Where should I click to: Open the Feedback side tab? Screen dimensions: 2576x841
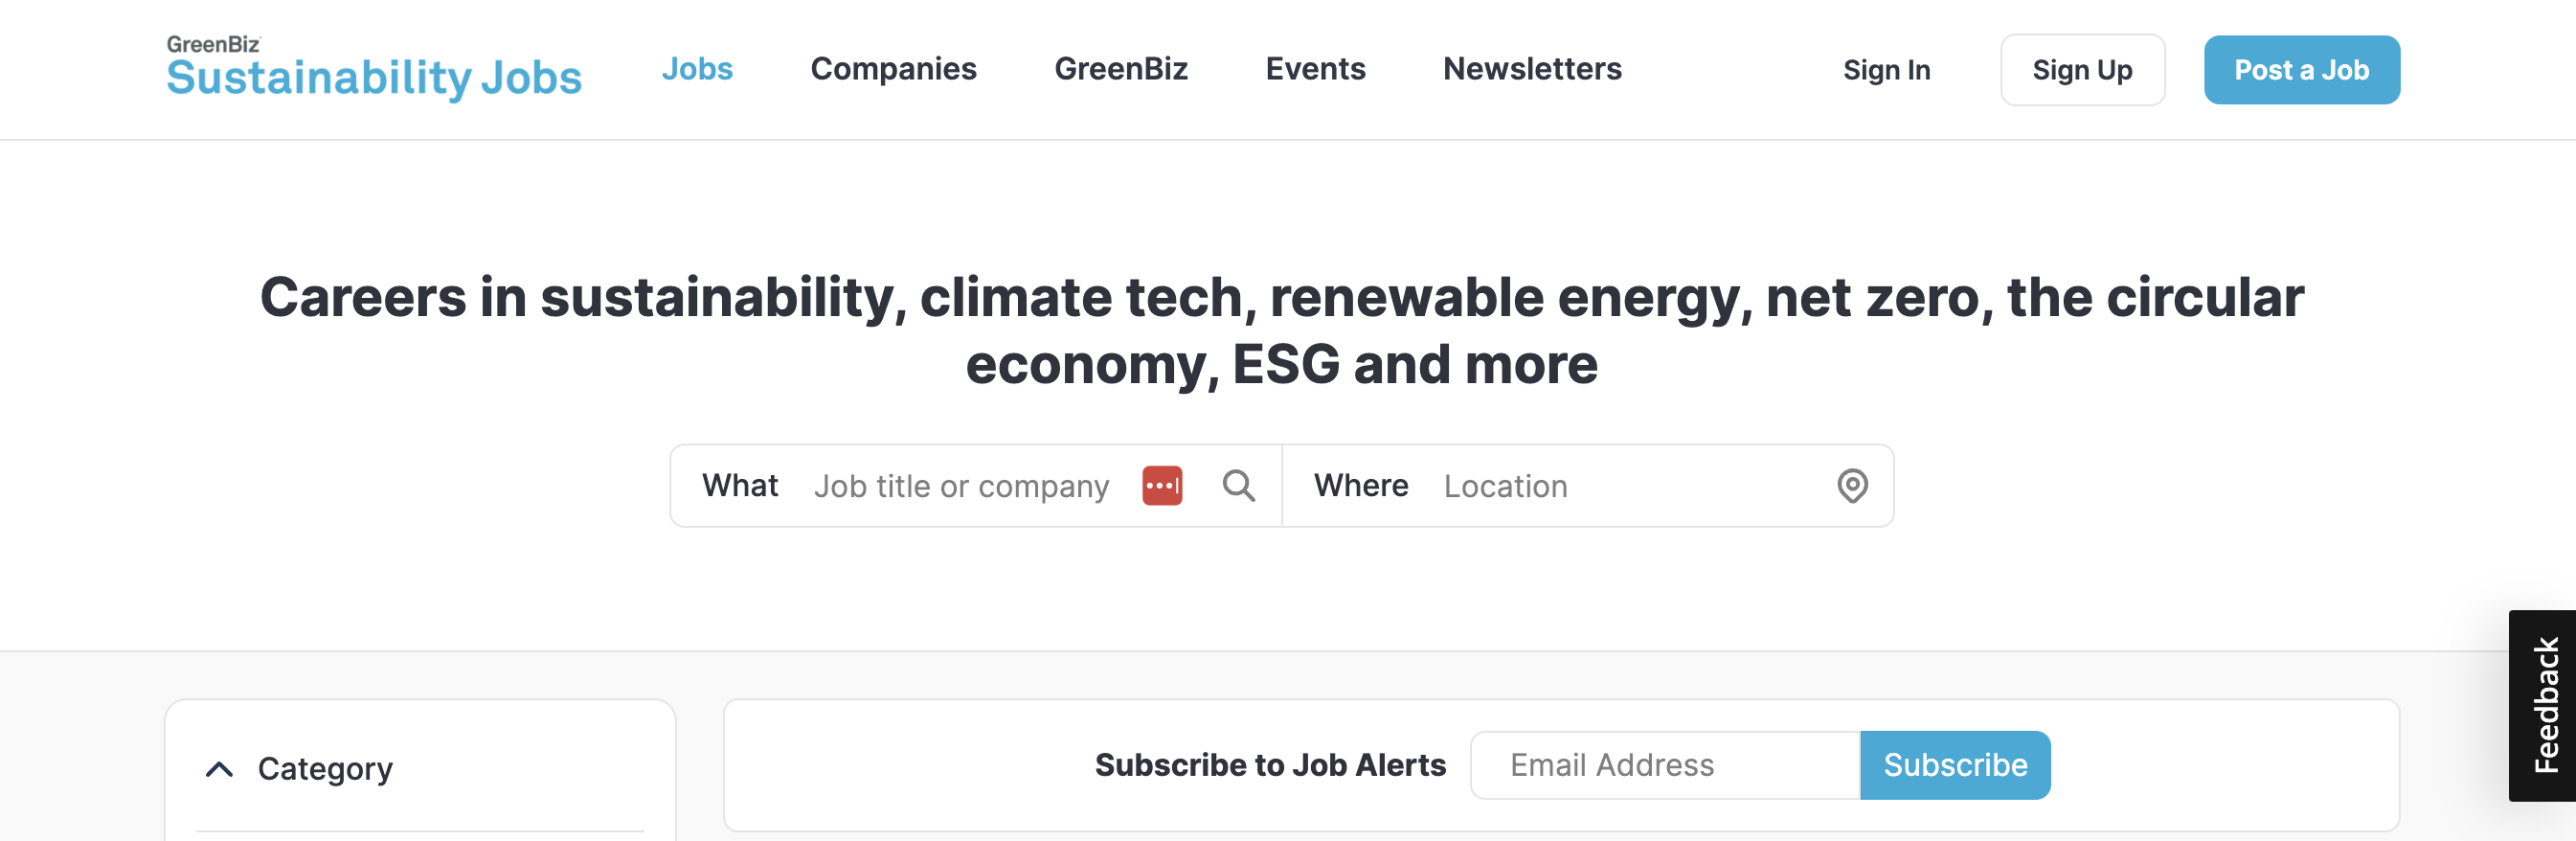click(2542, 705)
